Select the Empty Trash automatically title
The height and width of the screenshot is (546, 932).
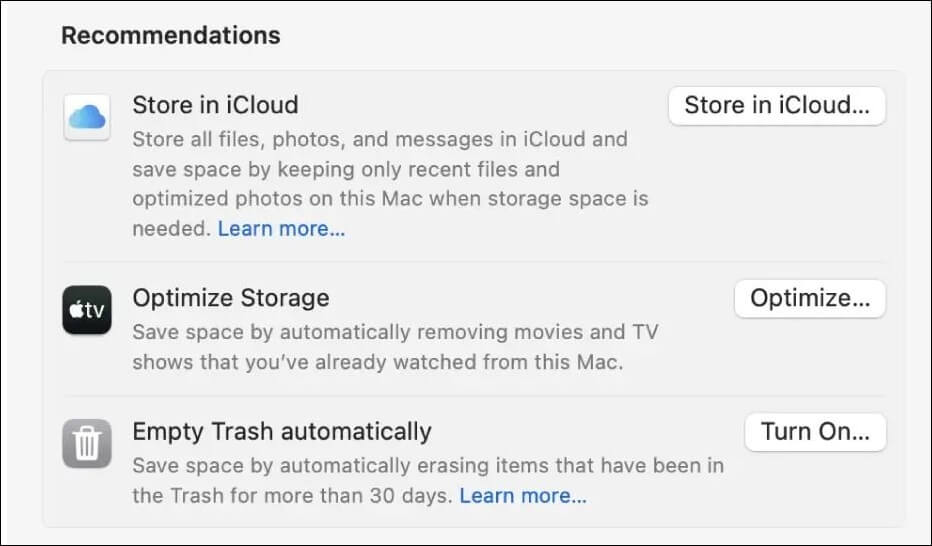click(282, 432)
